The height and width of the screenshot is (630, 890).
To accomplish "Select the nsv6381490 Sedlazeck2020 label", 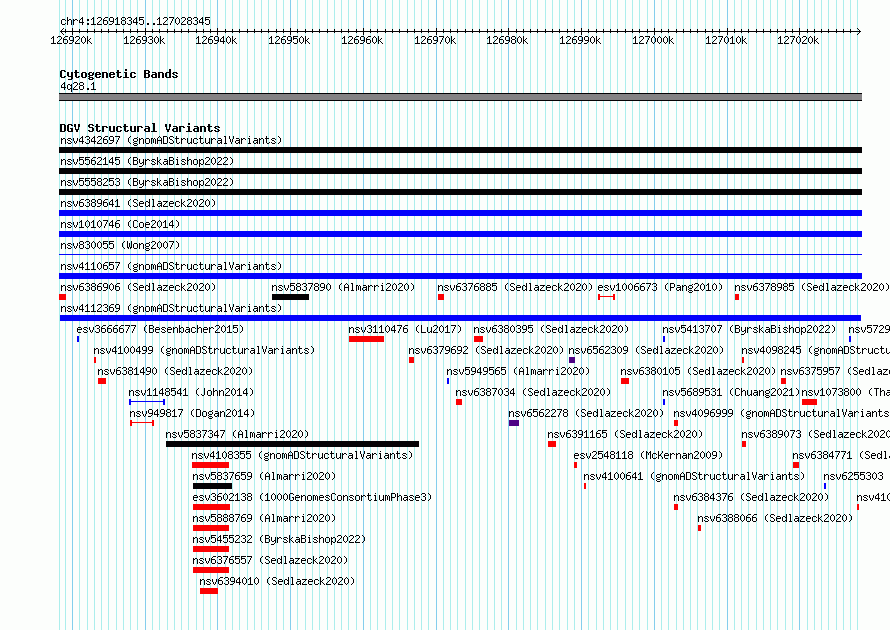I will pyautogui.click(x=175, y=371).
